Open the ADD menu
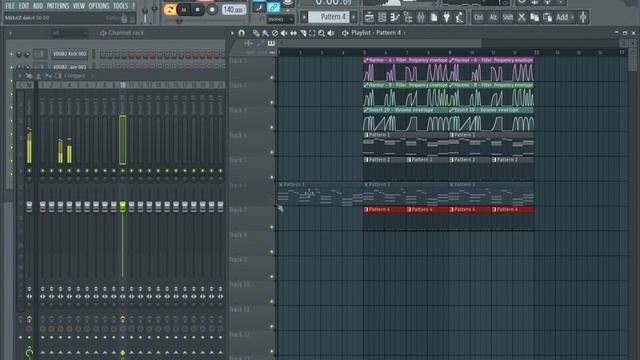640x360 pixels. pyautogui.click(x=38, y=6)
